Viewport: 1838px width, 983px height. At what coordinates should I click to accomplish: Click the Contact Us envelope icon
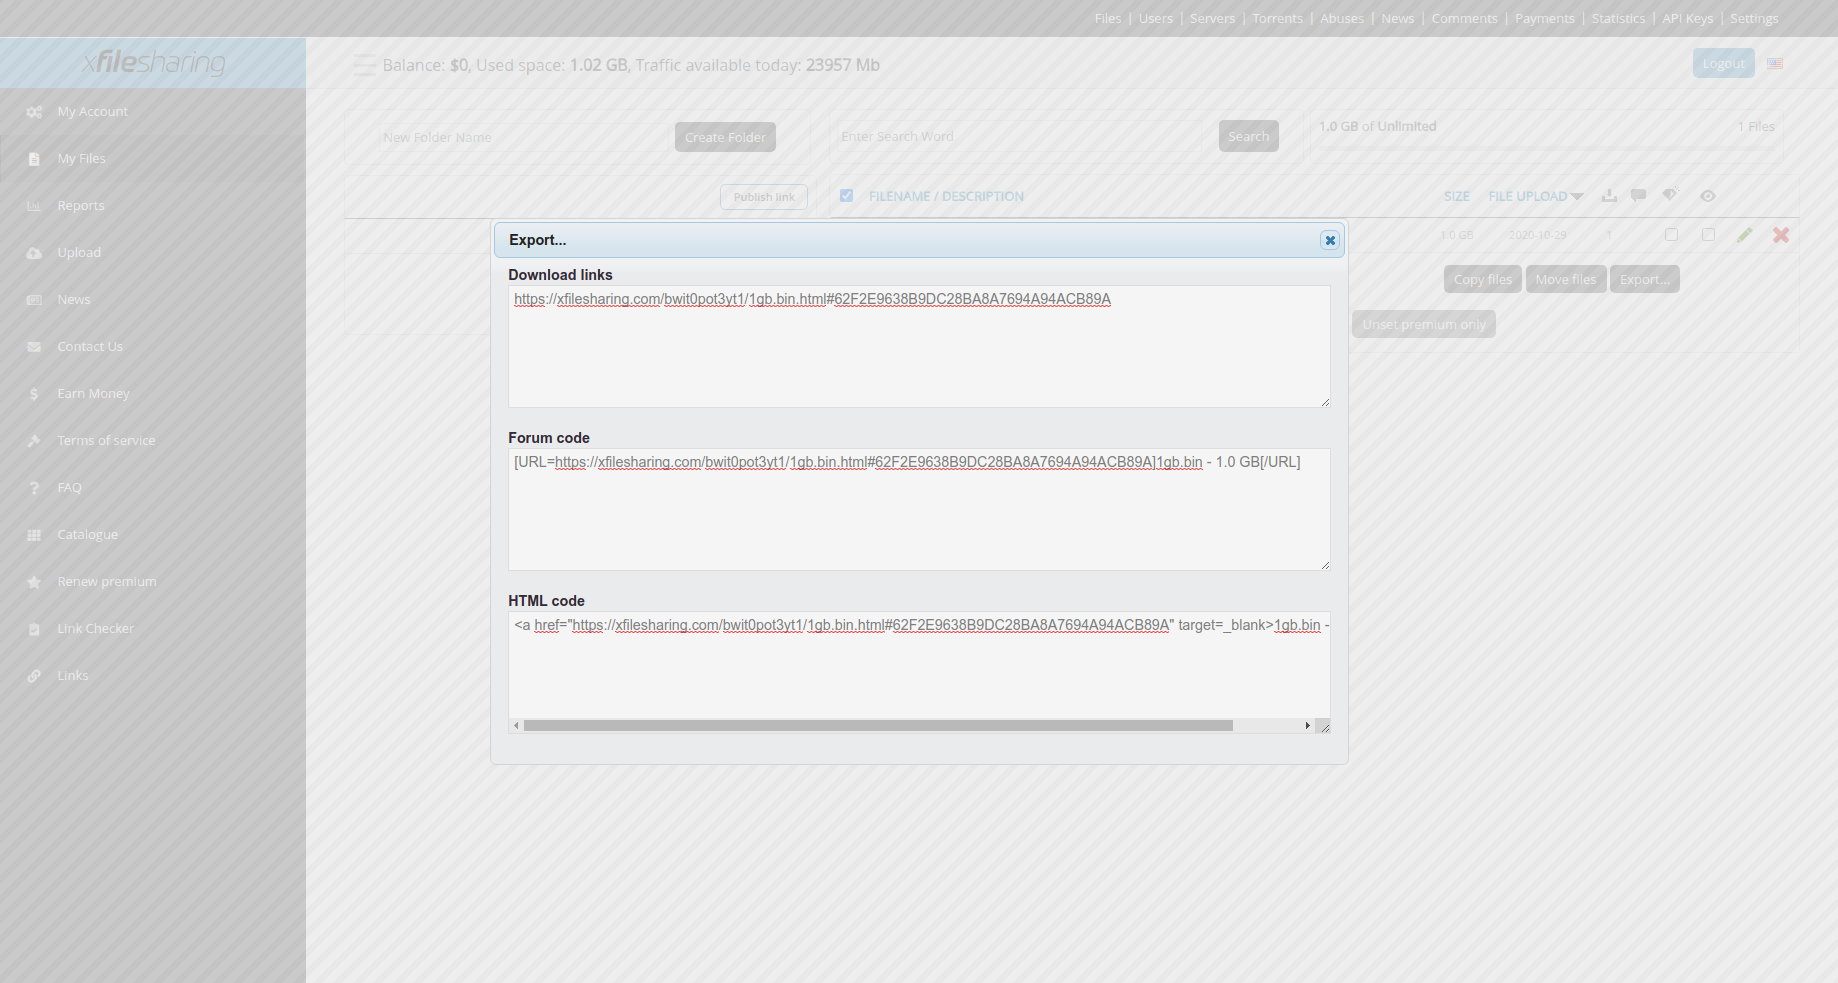34,347
